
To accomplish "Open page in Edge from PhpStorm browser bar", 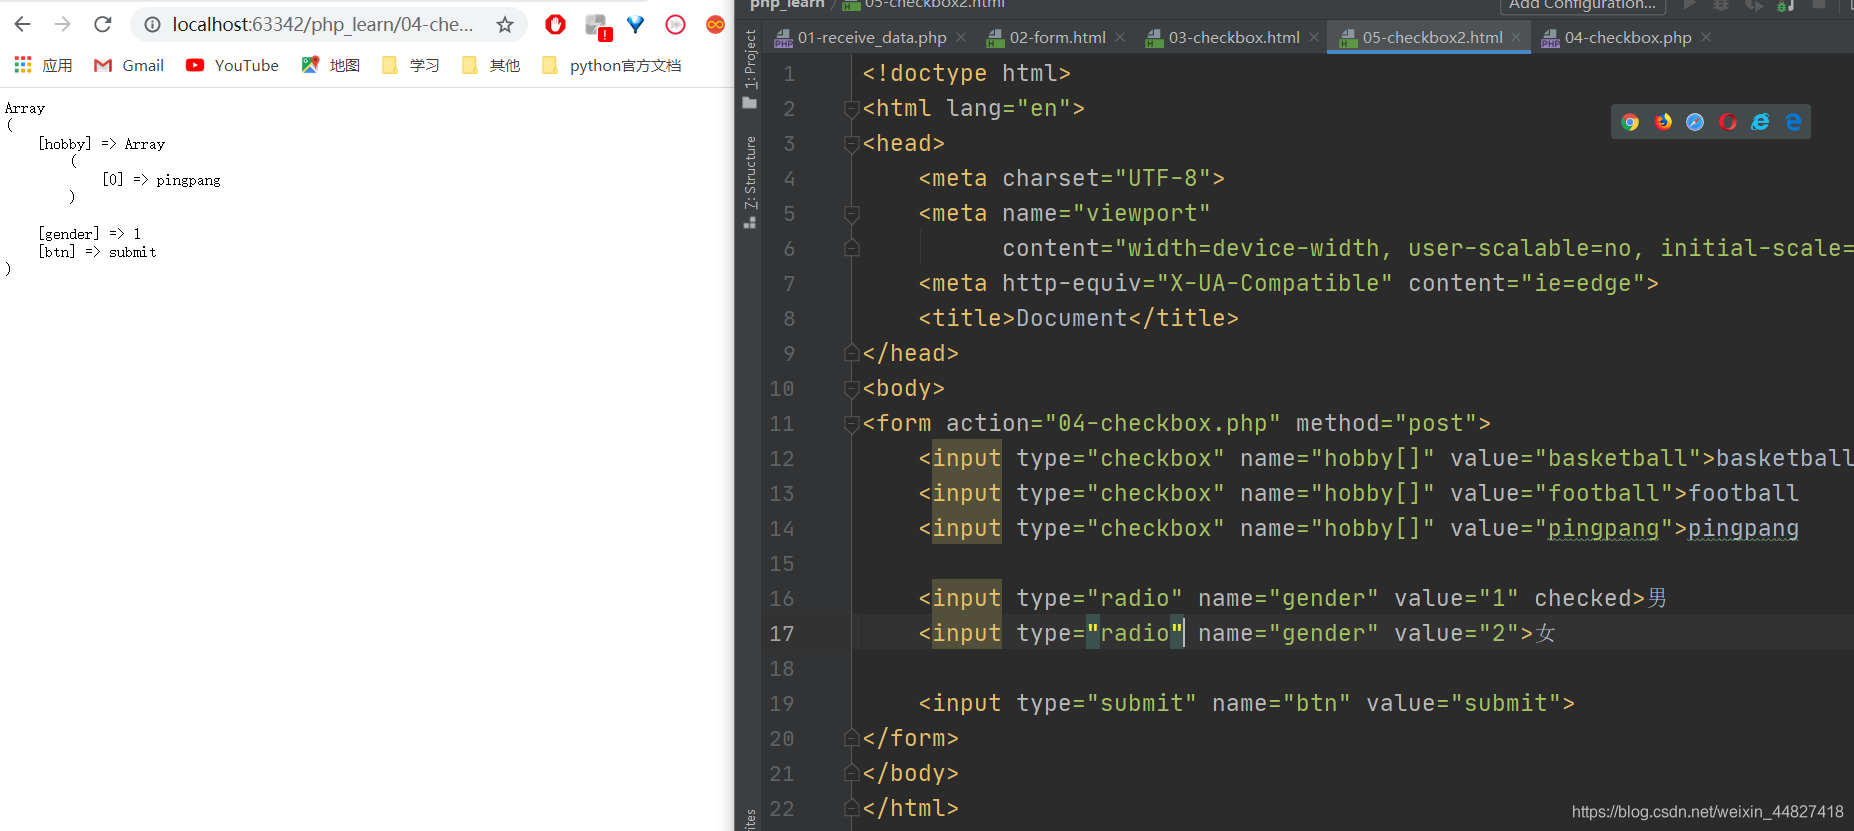I will point(1793,122).
